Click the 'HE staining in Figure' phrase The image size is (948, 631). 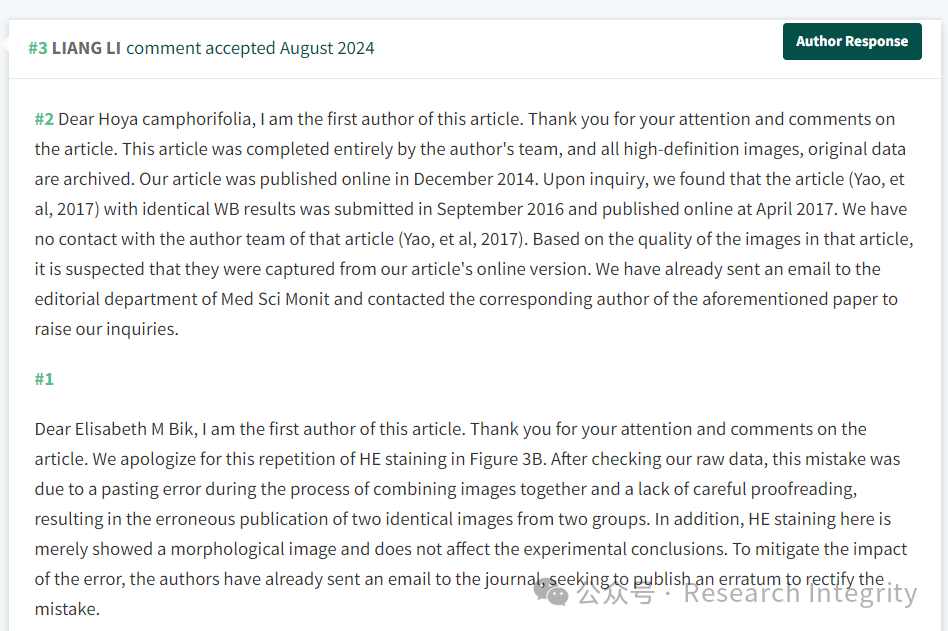coord(439,459)
